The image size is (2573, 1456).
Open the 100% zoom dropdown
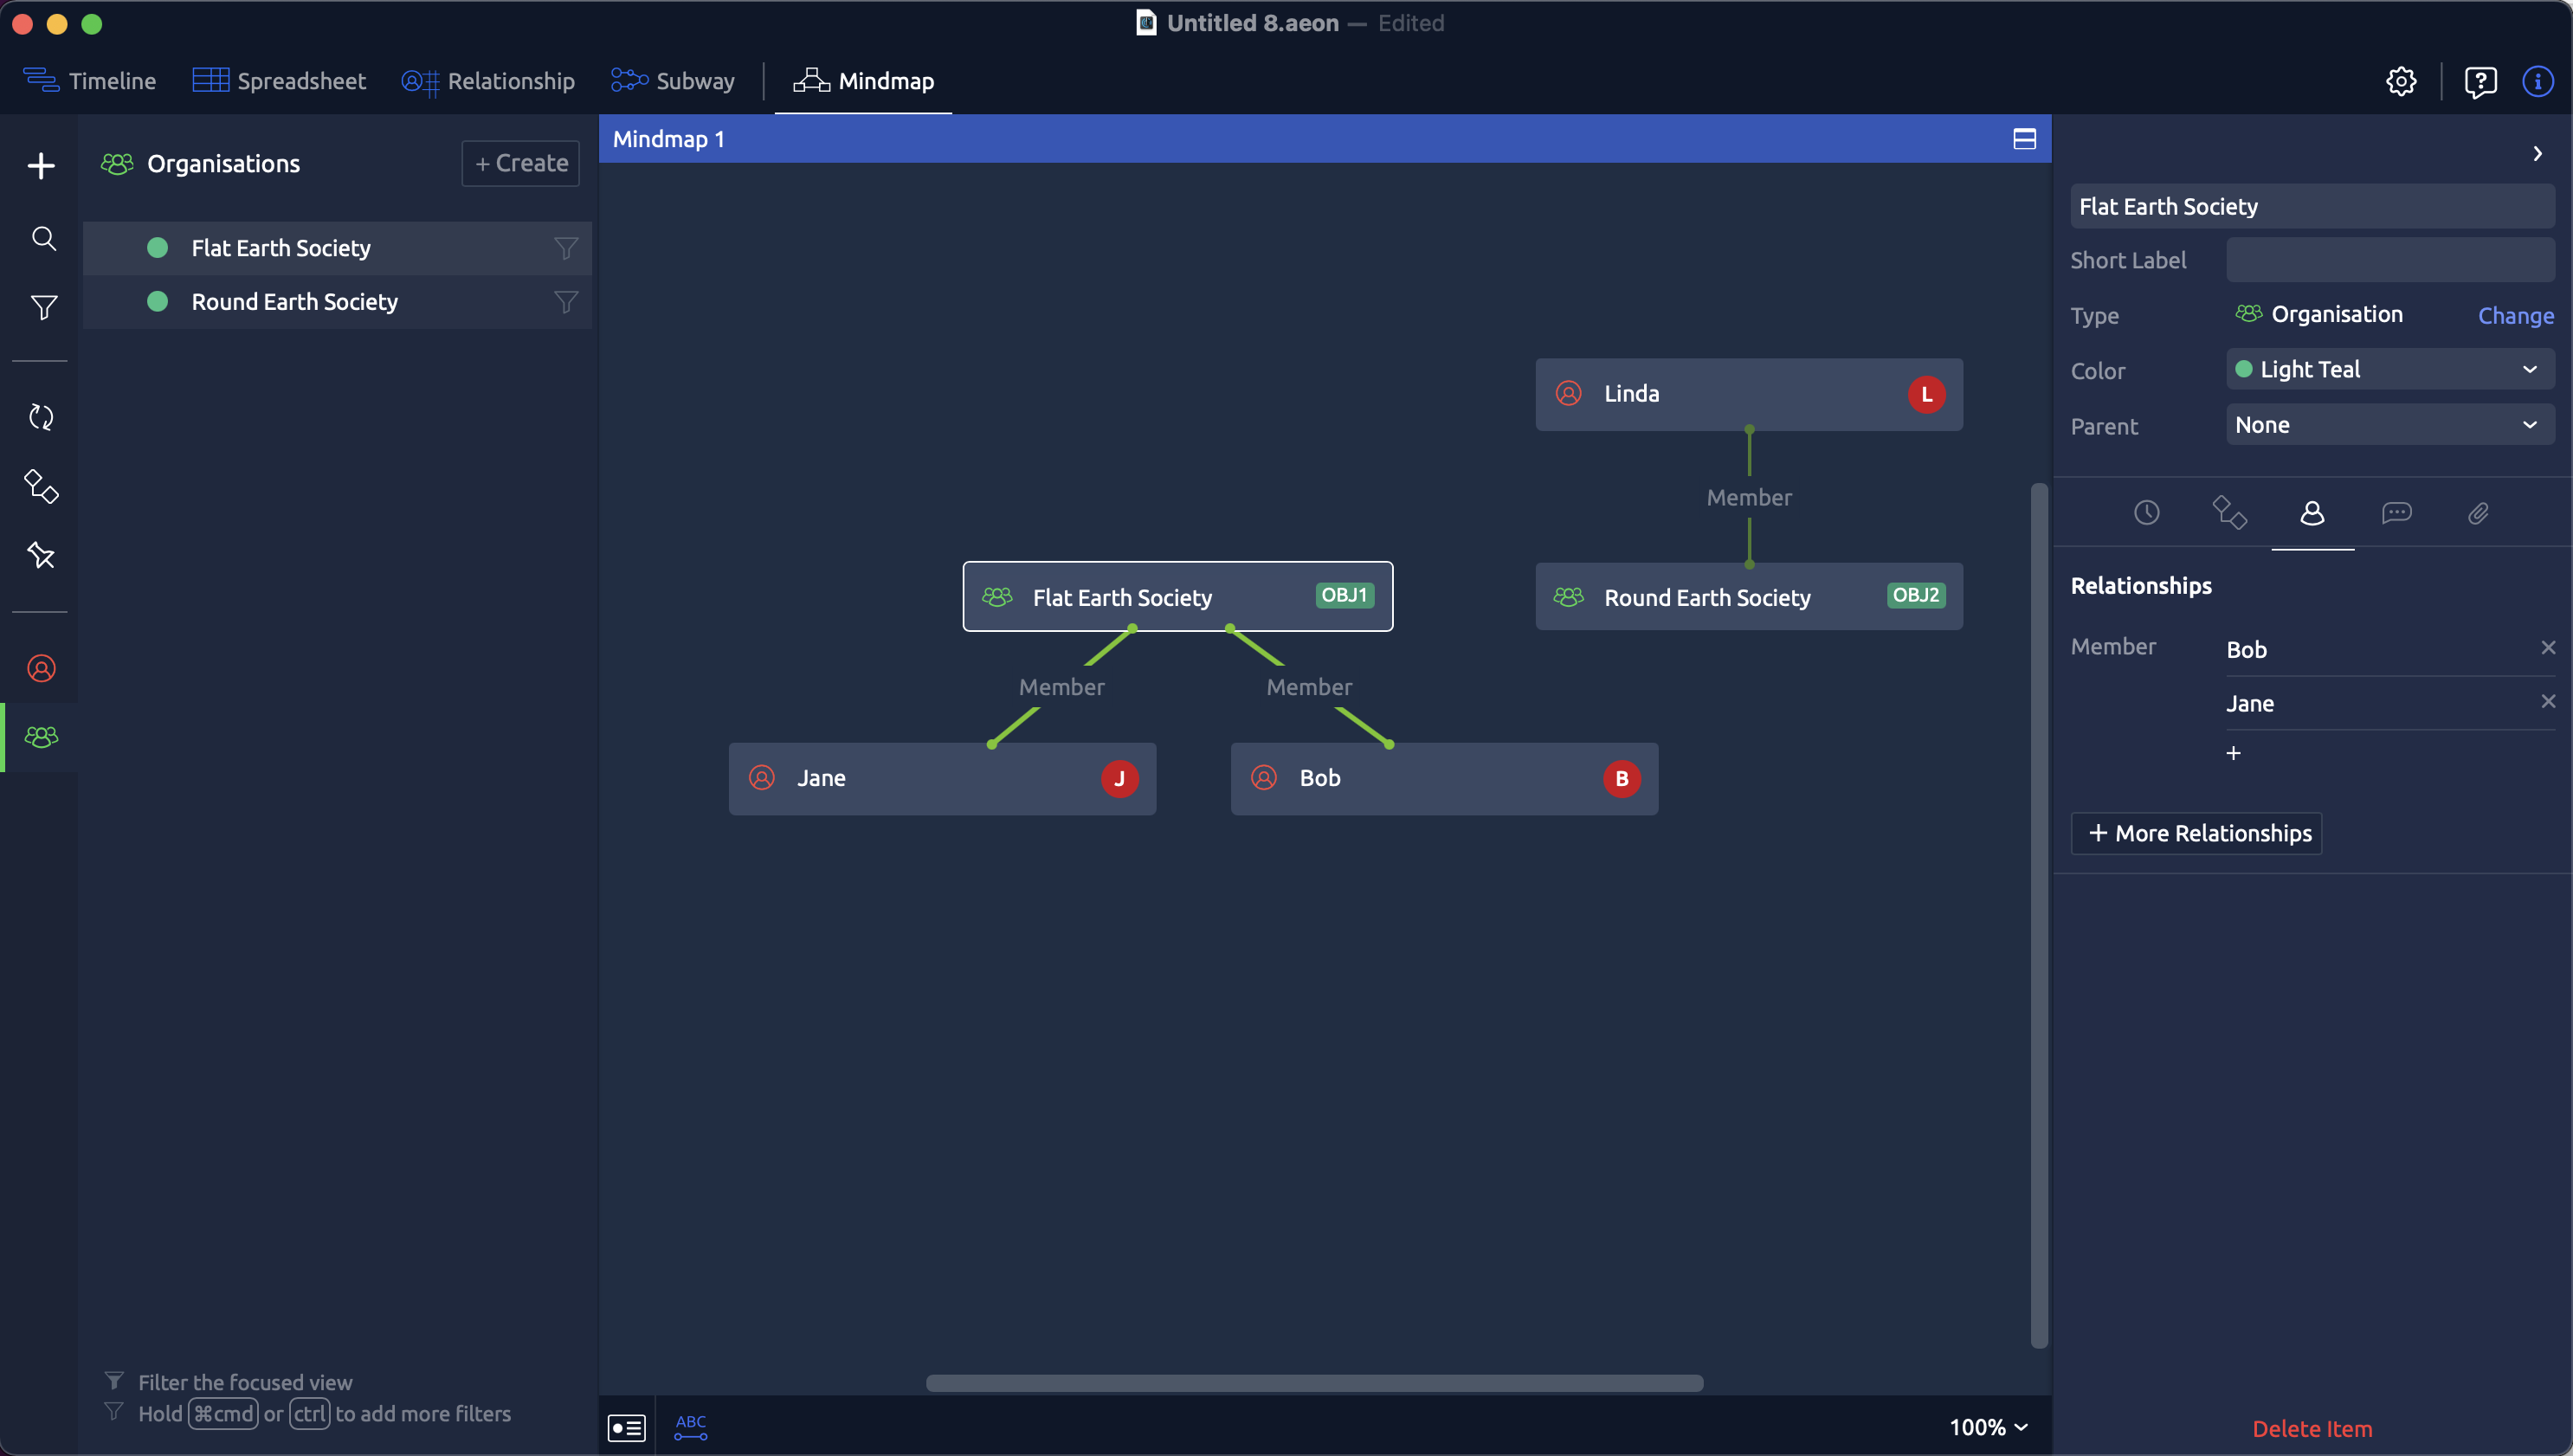pyautogui.click(x=1988, y=1427)
